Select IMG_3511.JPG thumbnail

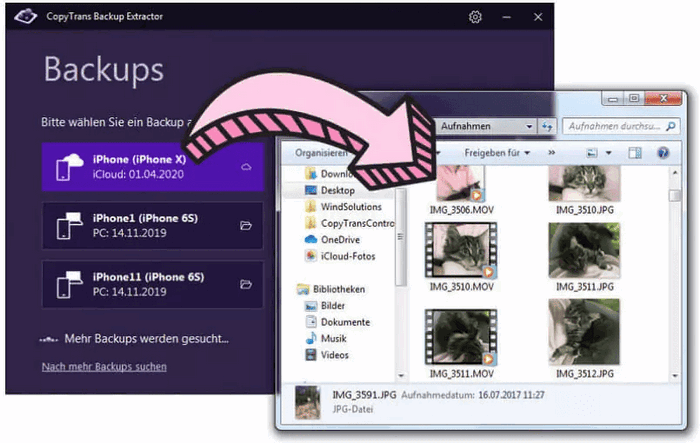pos(584,250)
